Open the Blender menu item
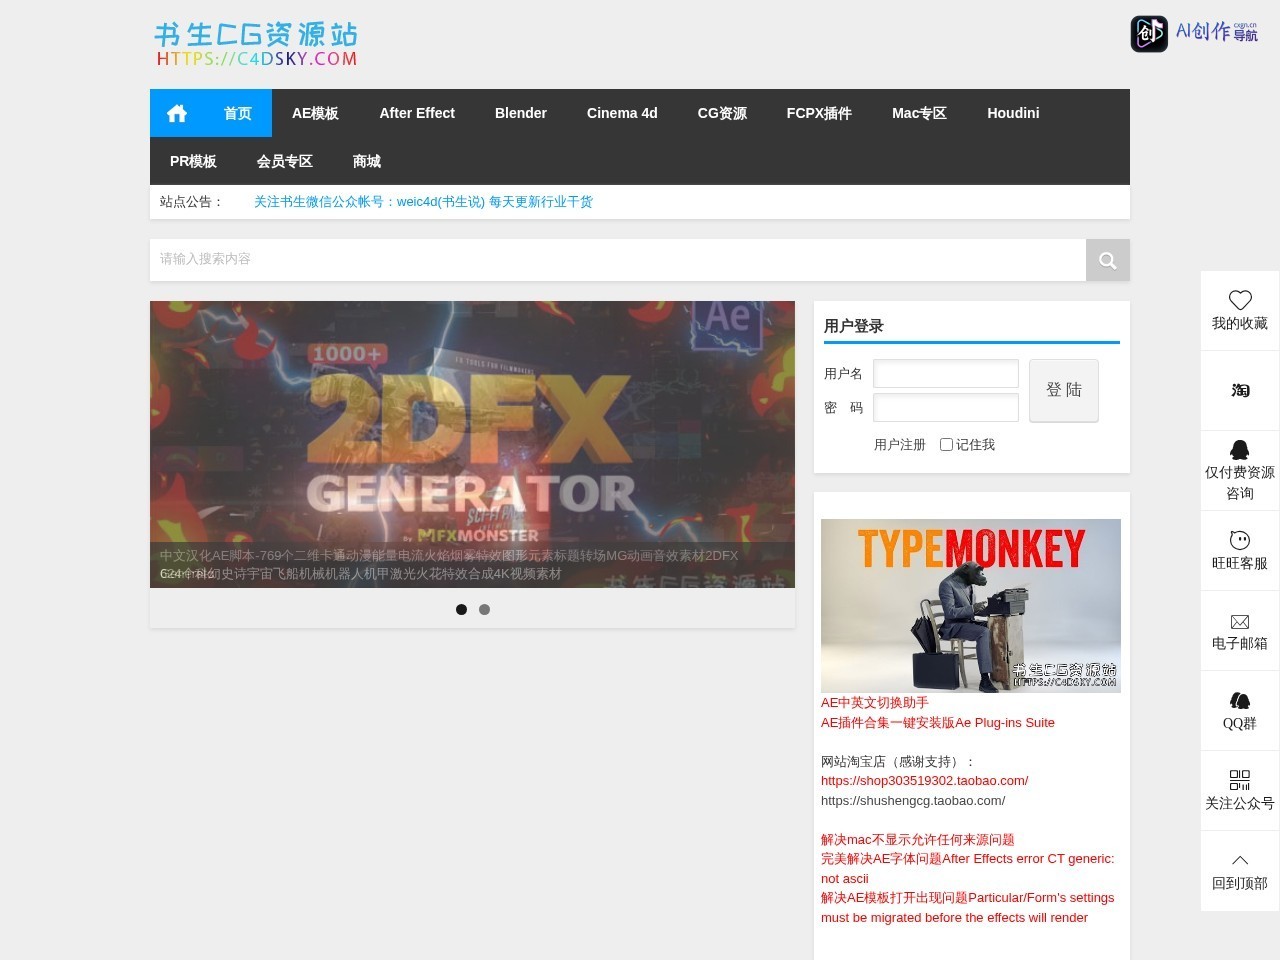The width and height of the screenshot is (1280, 960). 521,113
